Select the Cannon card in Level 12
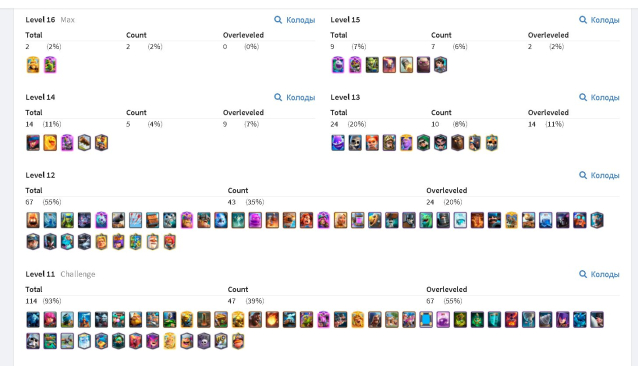This screenshot has width=638, height=366. pyautogui.click(x=118, y=220)
